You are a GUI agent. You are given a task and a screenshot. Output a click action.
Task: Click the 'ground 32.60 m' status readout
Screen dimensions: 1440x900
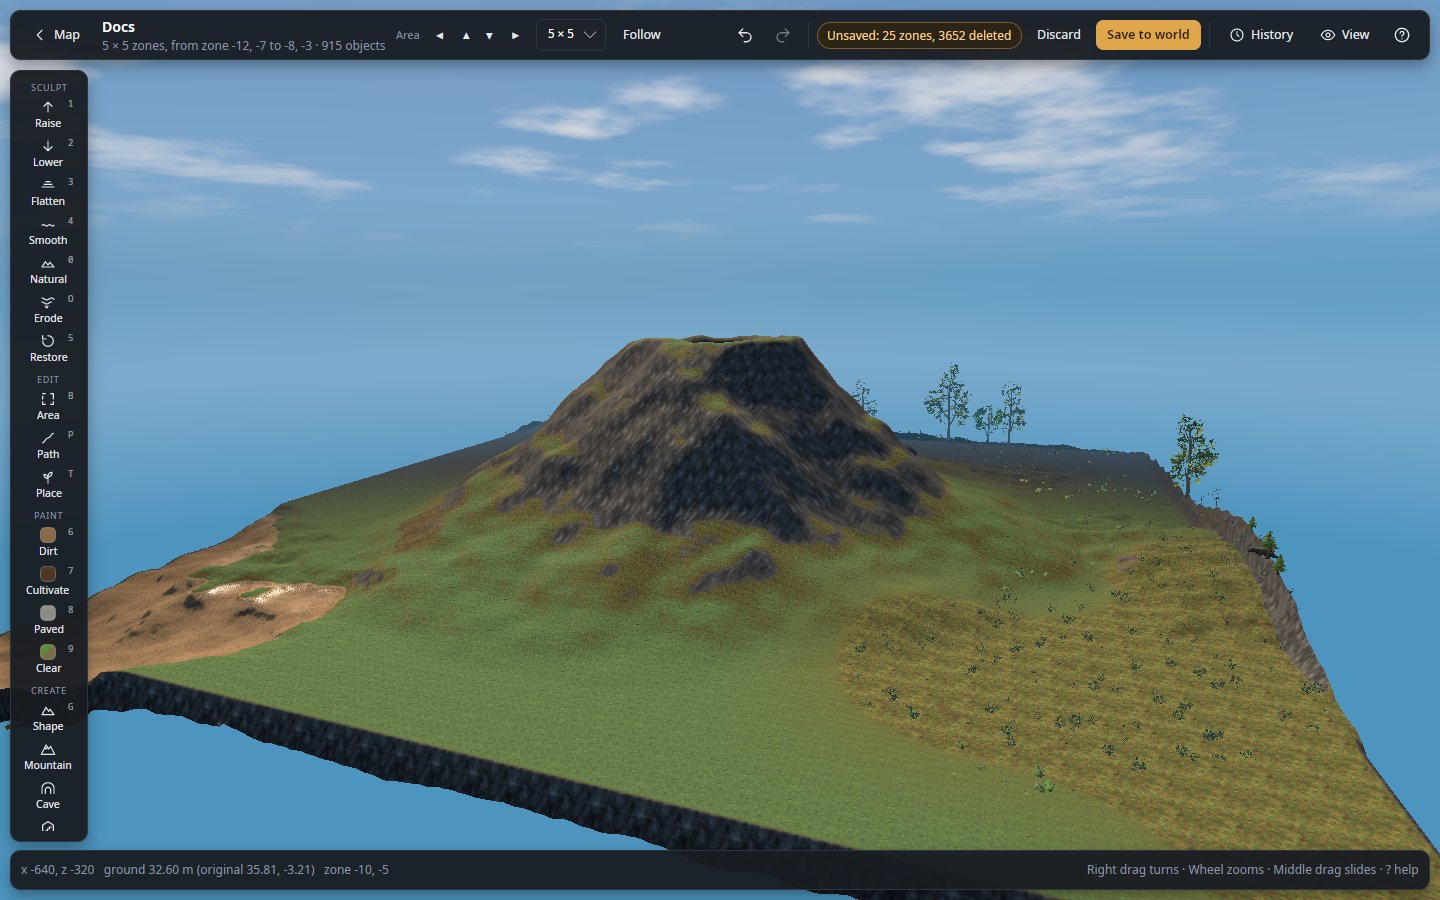coord(209,870)
